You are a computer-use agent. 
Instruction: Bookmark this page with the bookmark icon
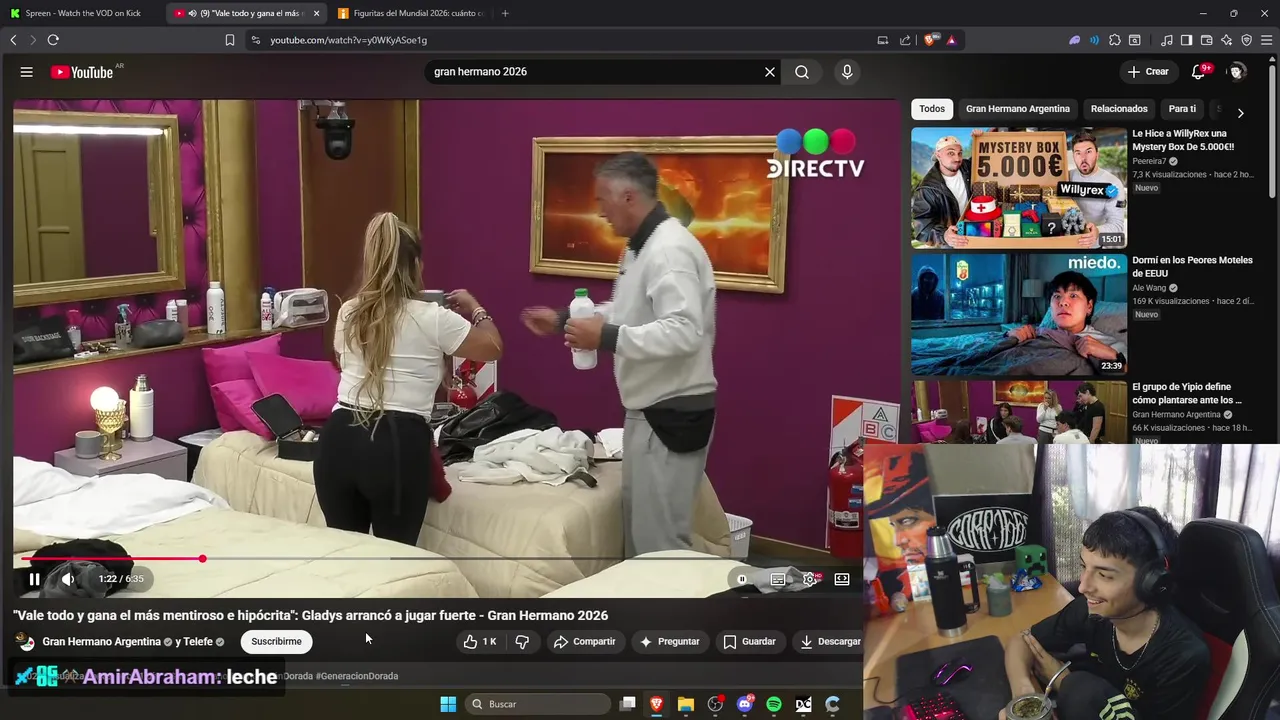[230, 40]
